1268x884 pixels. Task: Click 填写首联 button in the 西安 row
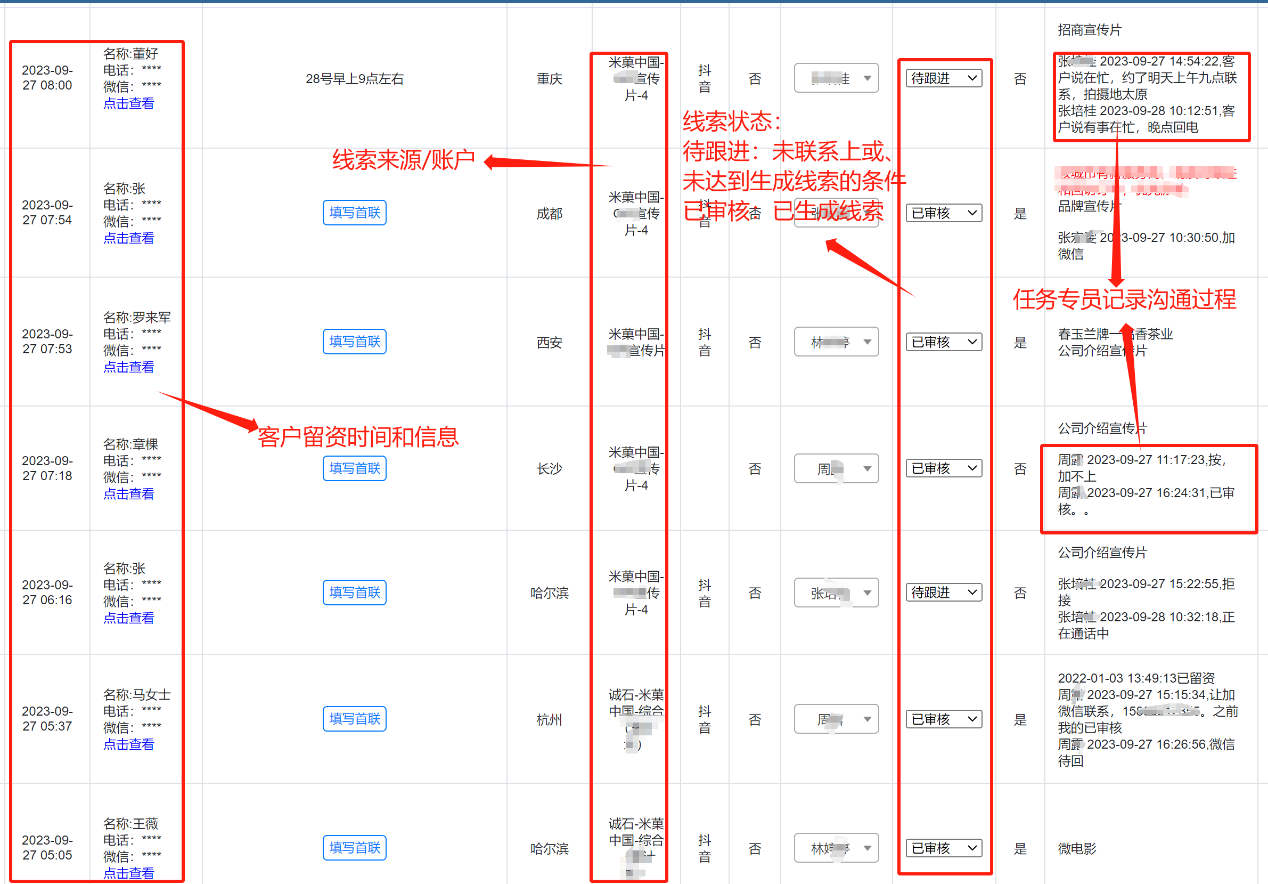355,342
